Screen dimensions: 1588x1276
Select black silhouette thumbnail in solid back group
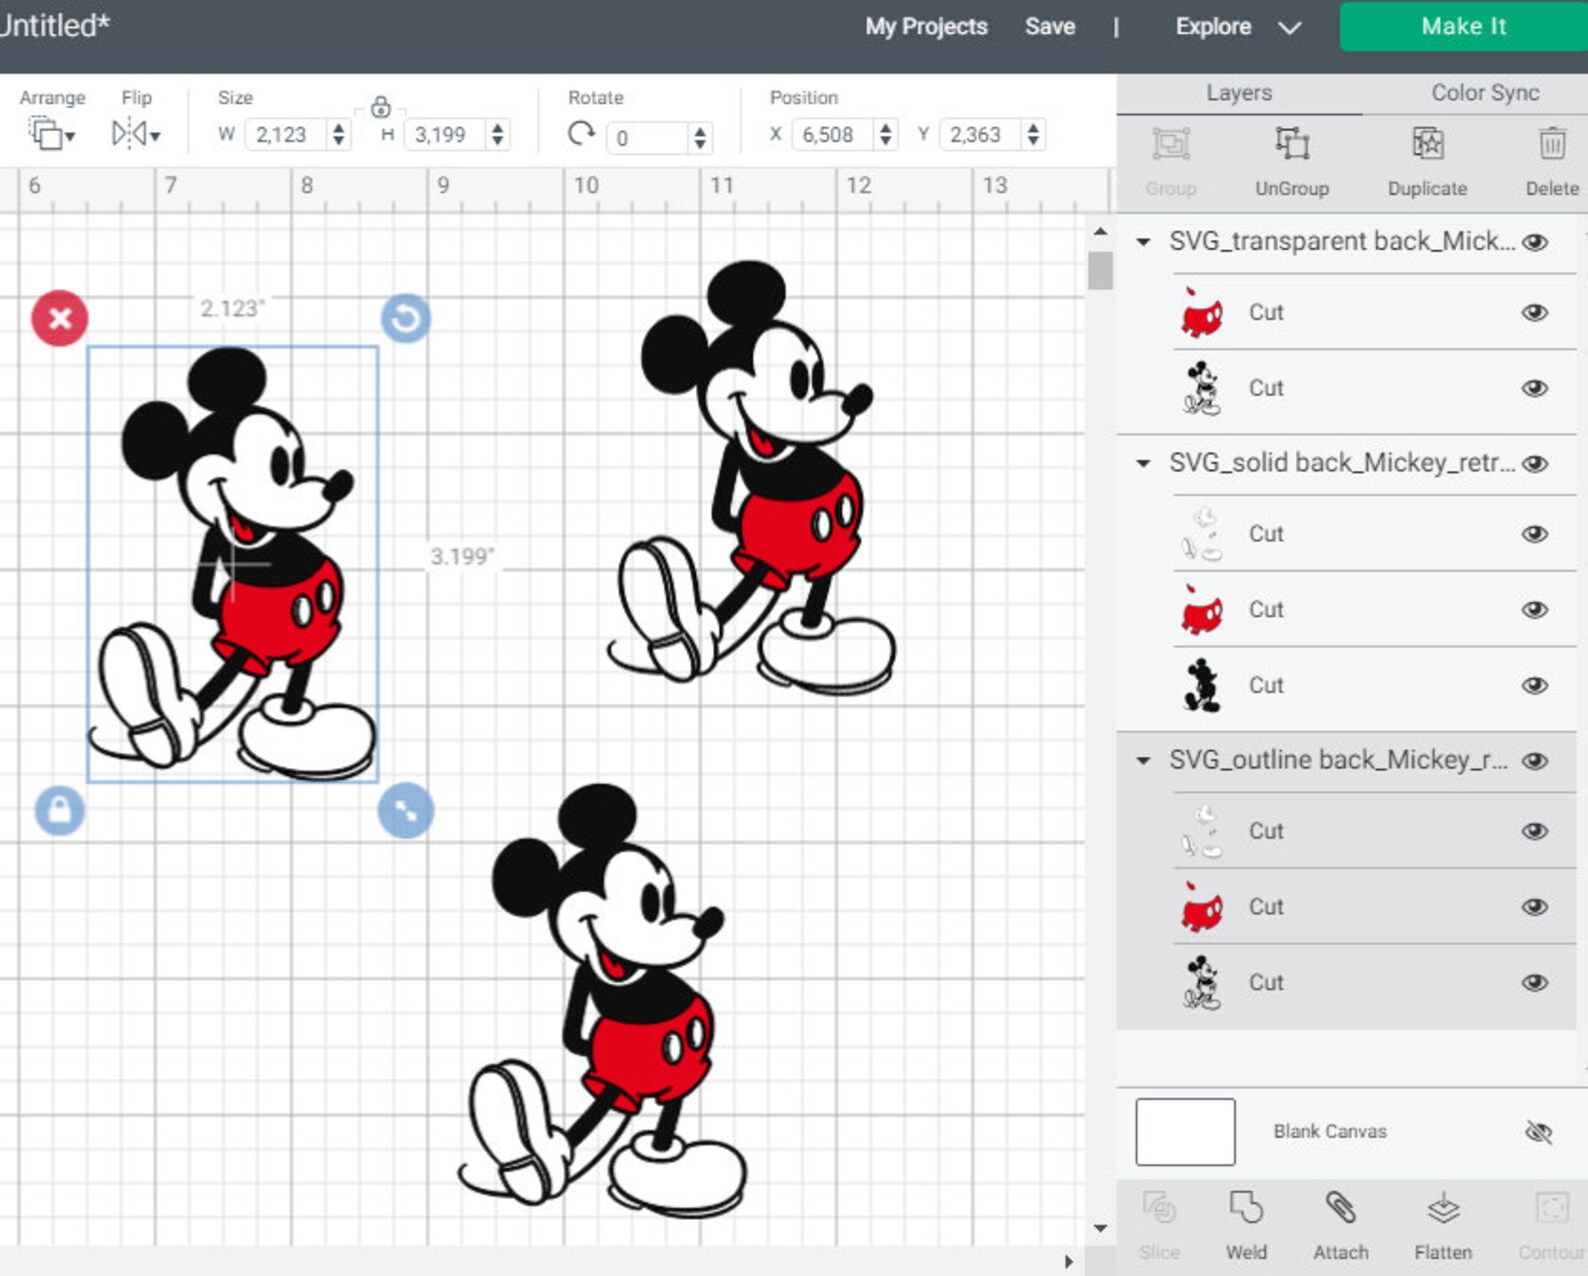[1201, 686]
